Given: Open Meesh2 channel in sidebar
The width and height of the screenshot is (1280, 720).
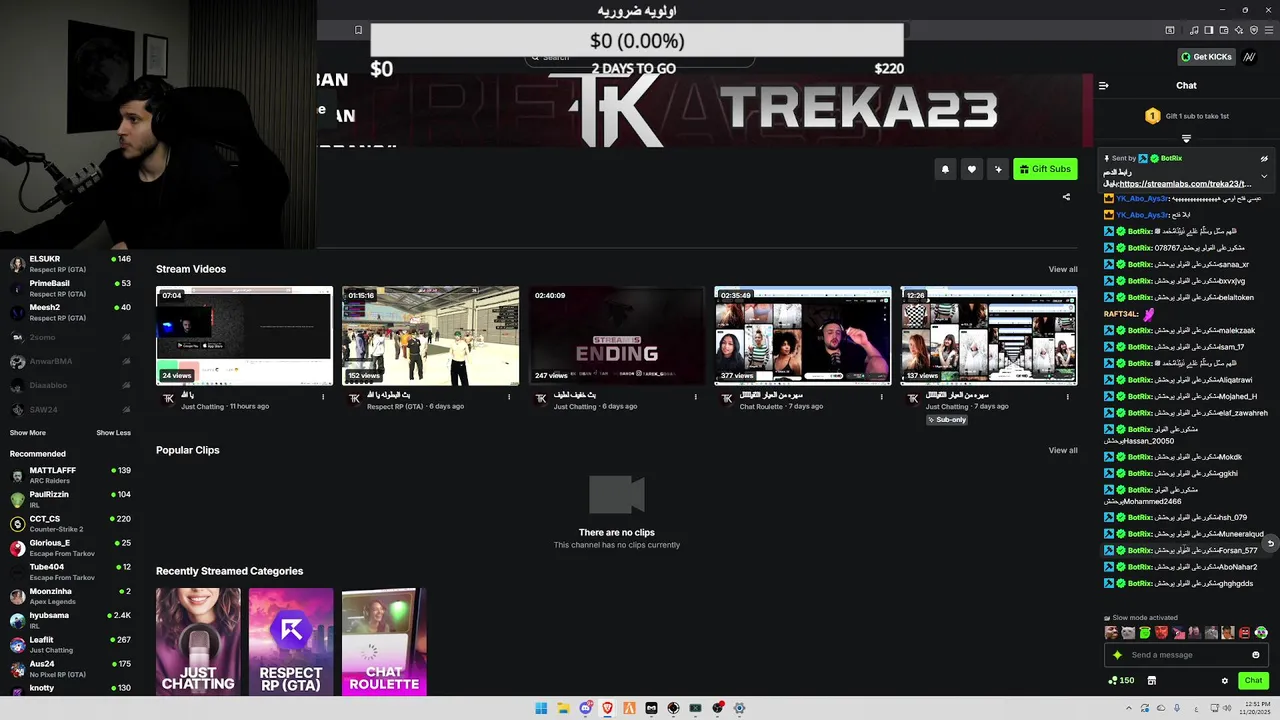Looking at the screenshot, I should 70,312.
